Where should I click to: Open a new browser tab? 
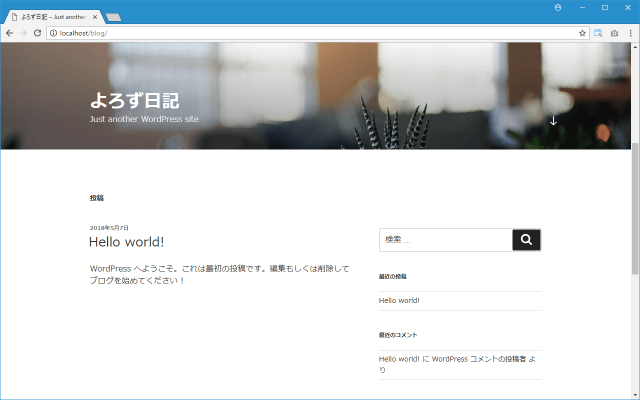pos(113,17)
